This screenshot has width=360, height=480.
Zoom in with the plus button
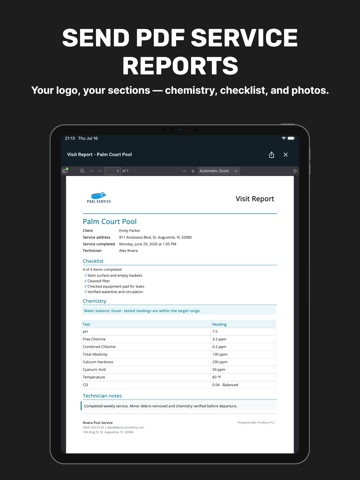click(x=193, y=171)
